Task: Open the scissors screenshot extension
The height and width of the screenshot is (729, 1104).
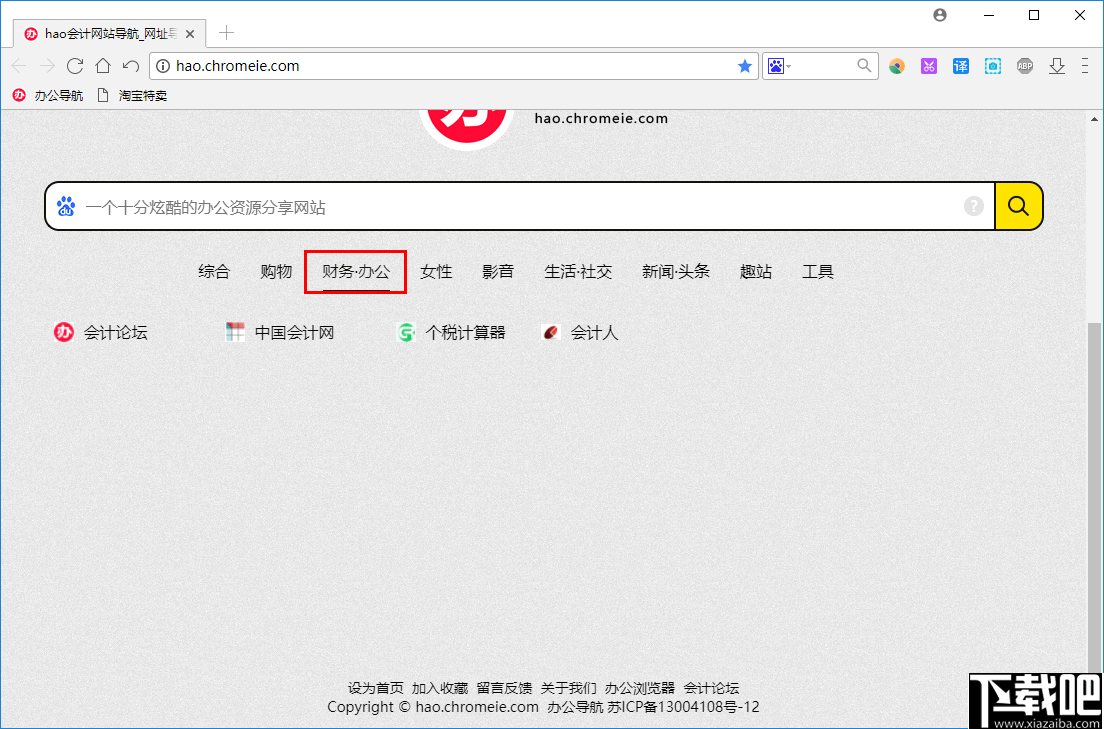Action: [929, 65]
